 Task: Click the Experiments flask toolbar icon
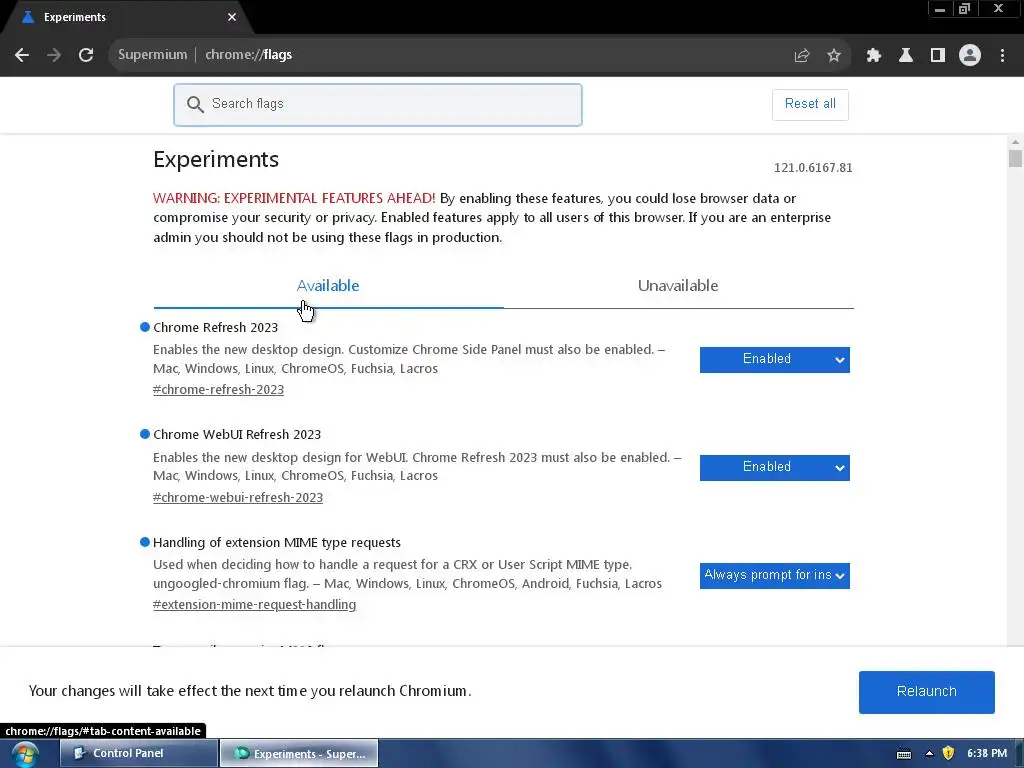pyautogui.click(x=906, y=56)
